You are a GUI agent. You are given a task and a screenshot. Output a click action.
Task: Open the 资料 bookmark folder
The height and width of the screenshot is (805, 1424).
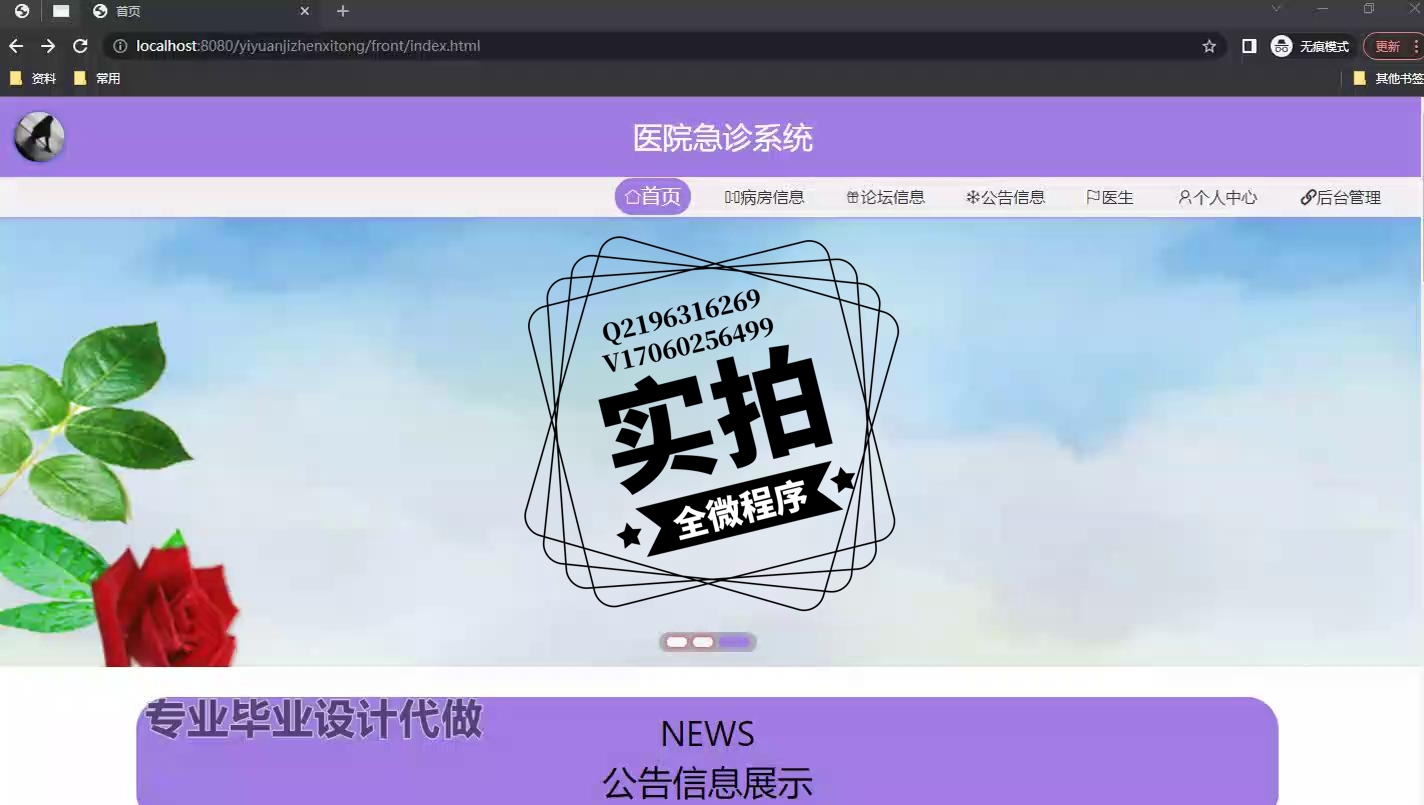coord(32,78)
